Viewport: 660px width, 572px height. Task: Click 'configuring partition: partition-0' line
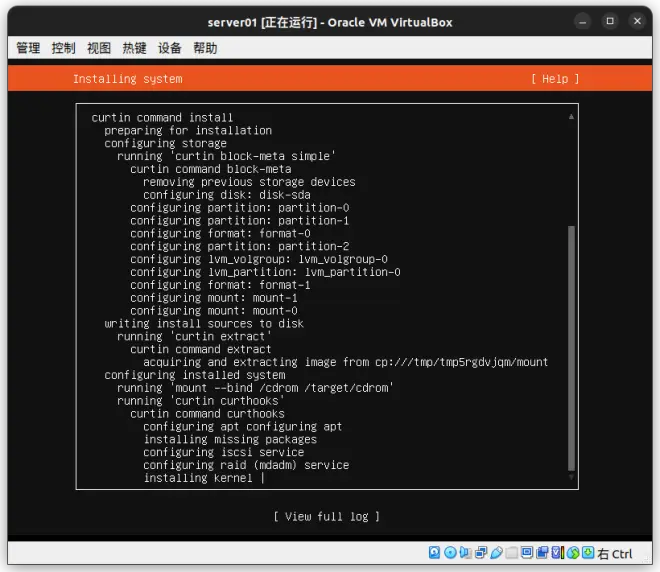[240, 208]
